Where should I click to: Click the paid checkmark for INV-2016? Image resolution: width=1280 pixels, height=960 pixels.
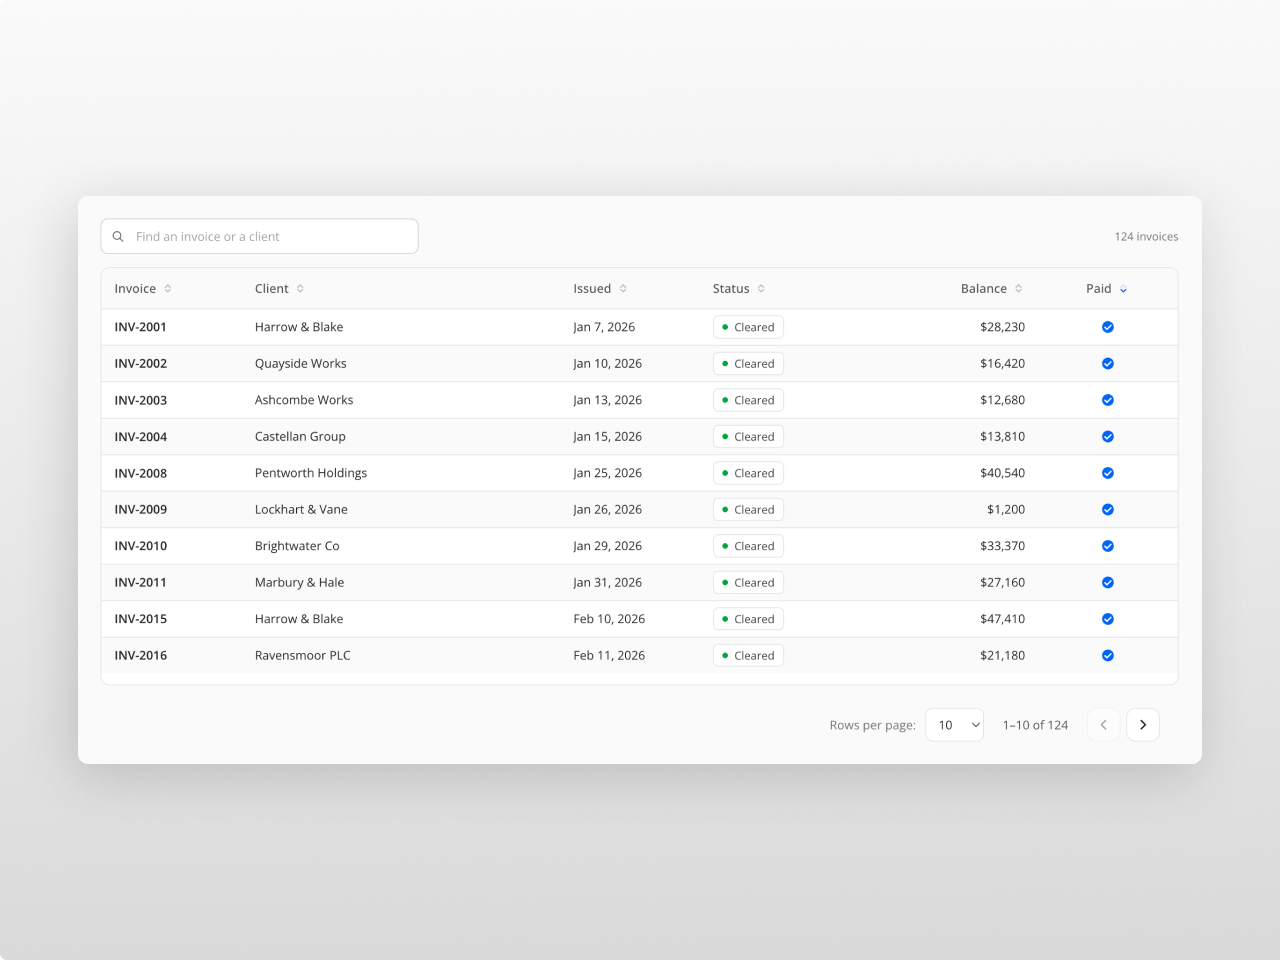pos(1108,656)
